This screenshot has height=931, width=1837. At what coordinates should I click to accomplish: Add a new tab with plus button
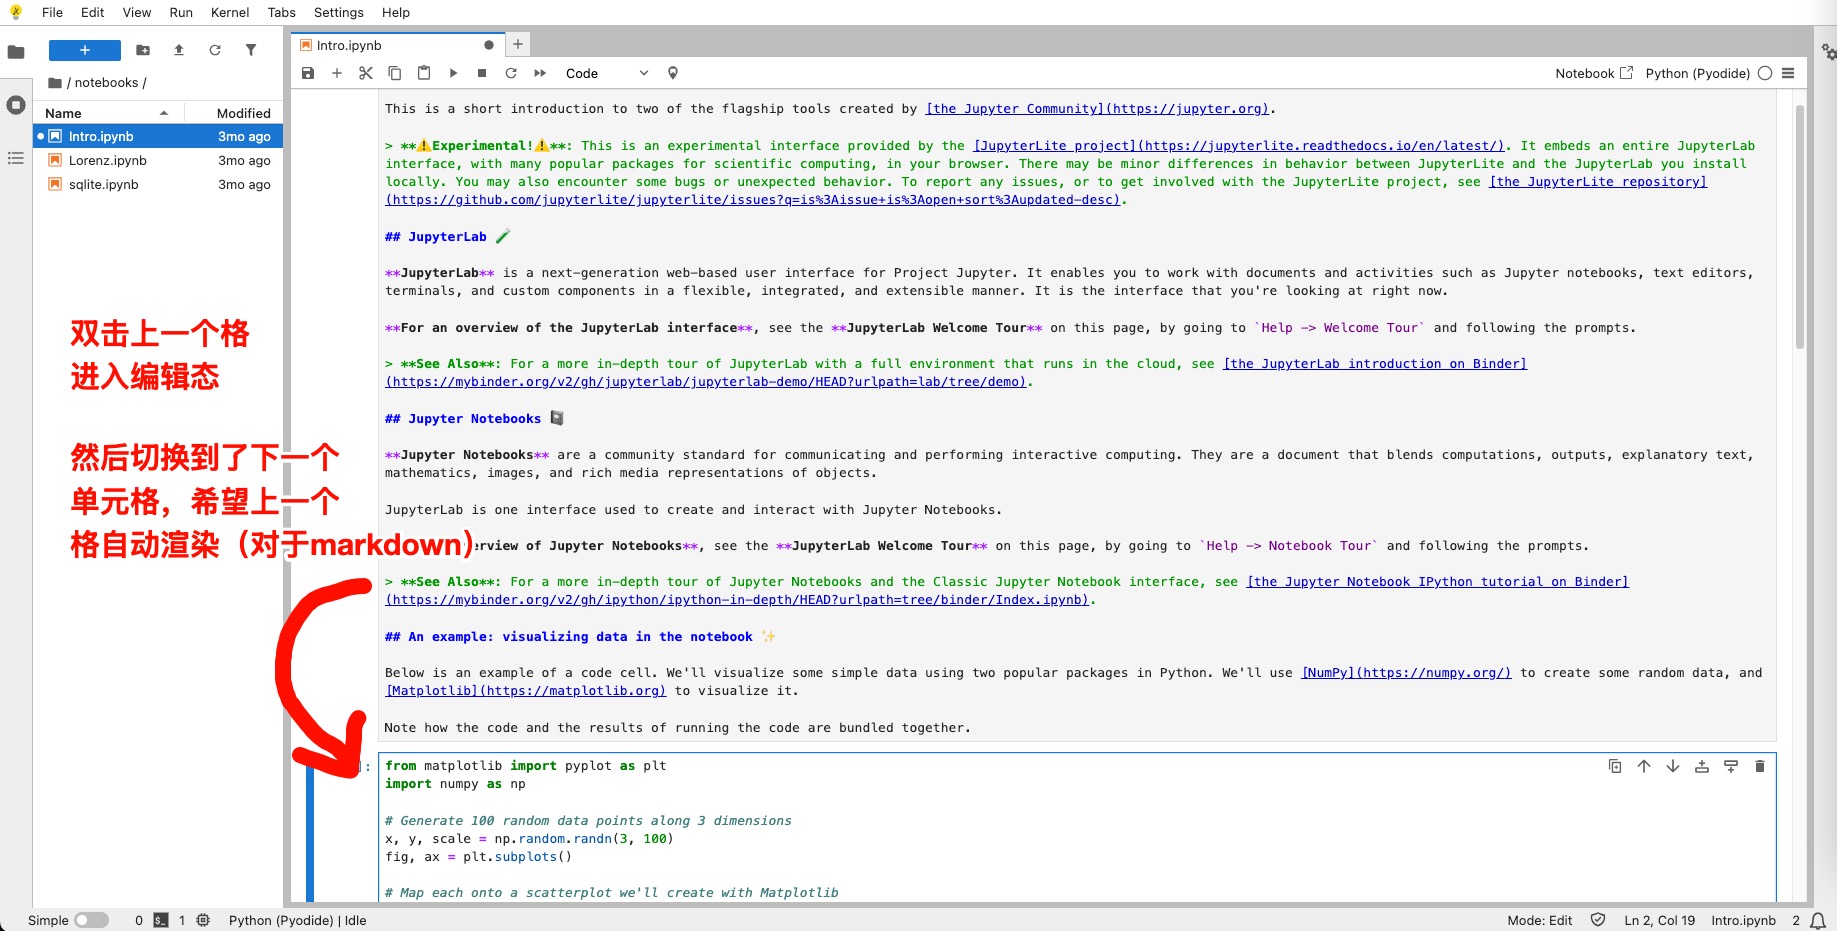[518, 44]
